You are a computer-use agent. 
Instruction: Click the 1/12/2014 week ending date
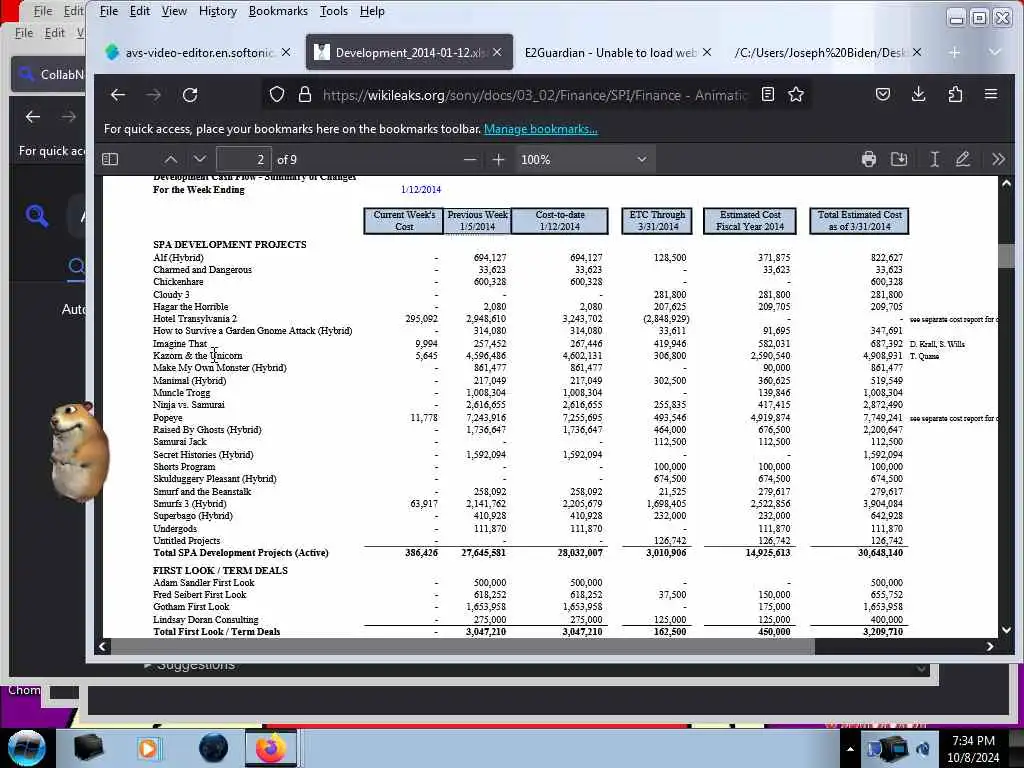coord(421,189)
